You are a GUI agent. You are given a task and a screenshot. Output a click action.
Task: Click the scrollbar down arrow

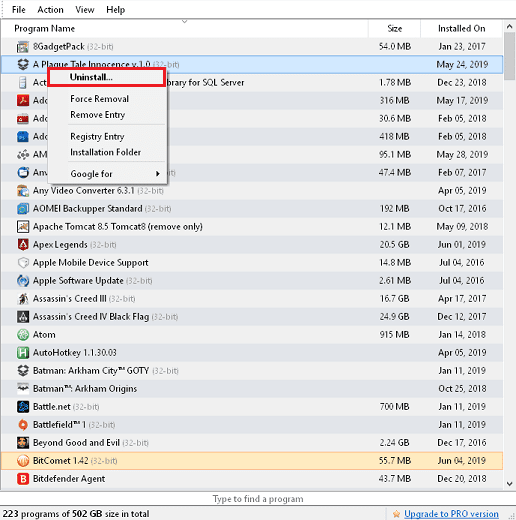509,484
